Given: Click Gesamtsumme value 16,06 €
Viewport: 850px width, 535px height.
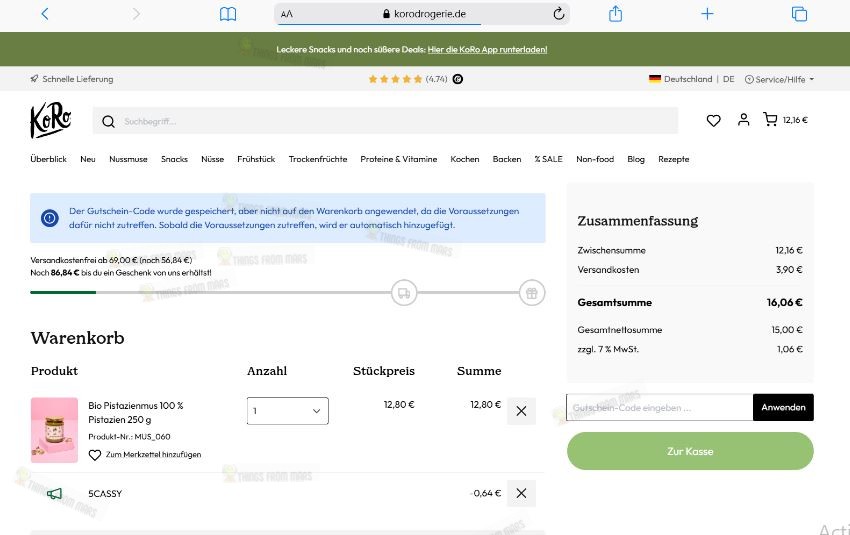Looking at the screenshot, I should click(784, 302).
